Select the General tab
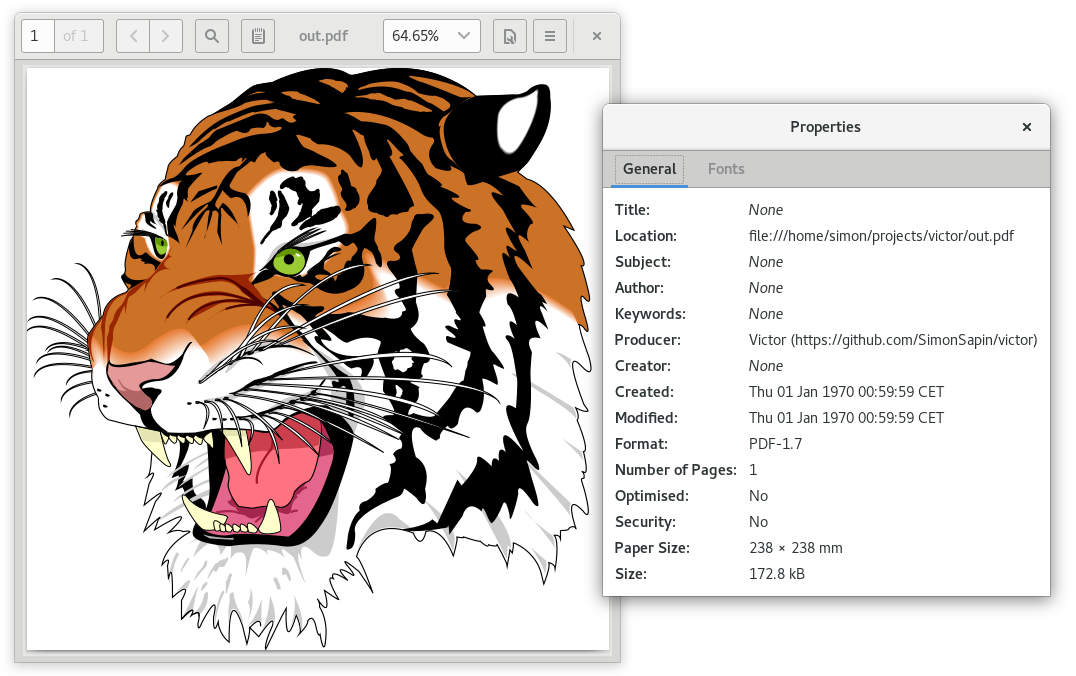The image size is (1076, 676). (x=649, y=169)
